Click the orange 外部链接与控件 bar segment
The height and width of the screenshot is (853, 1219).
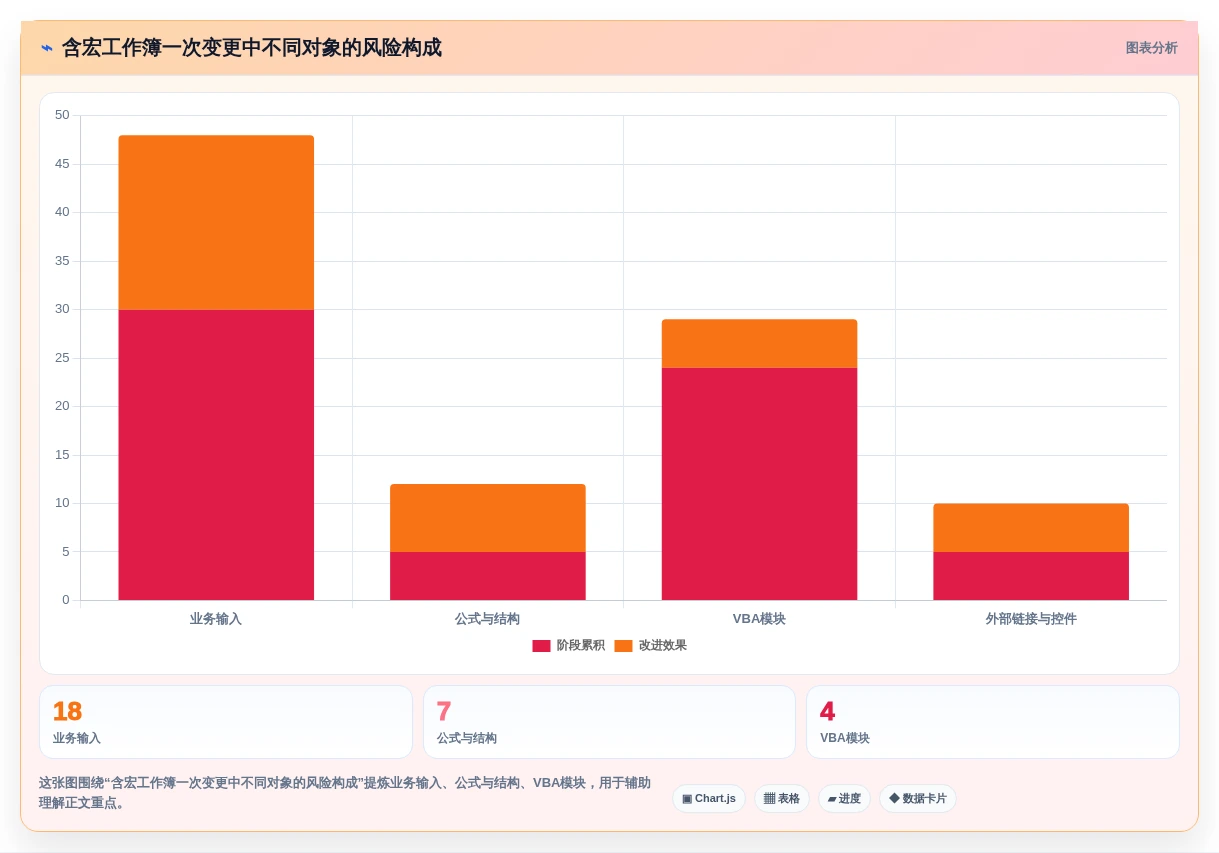tap(1031, 528)
